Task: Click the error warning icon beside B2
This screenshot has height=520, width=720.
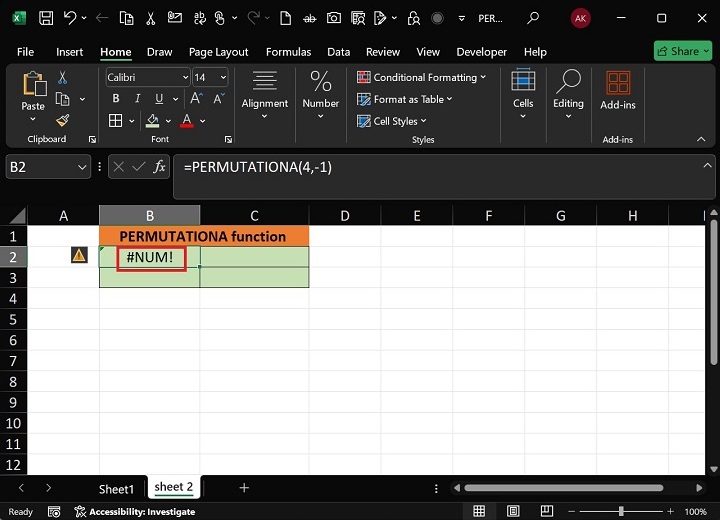Action: (80, 256)
